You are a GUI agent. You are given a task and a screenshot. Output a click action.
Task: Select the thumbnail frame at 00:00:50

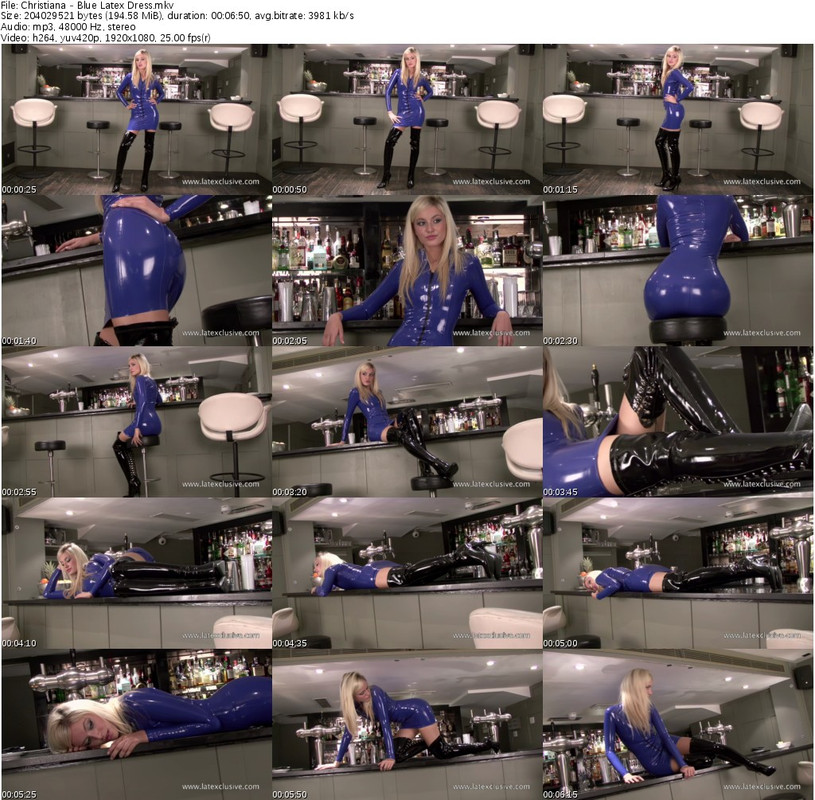(x=408, y=120)
